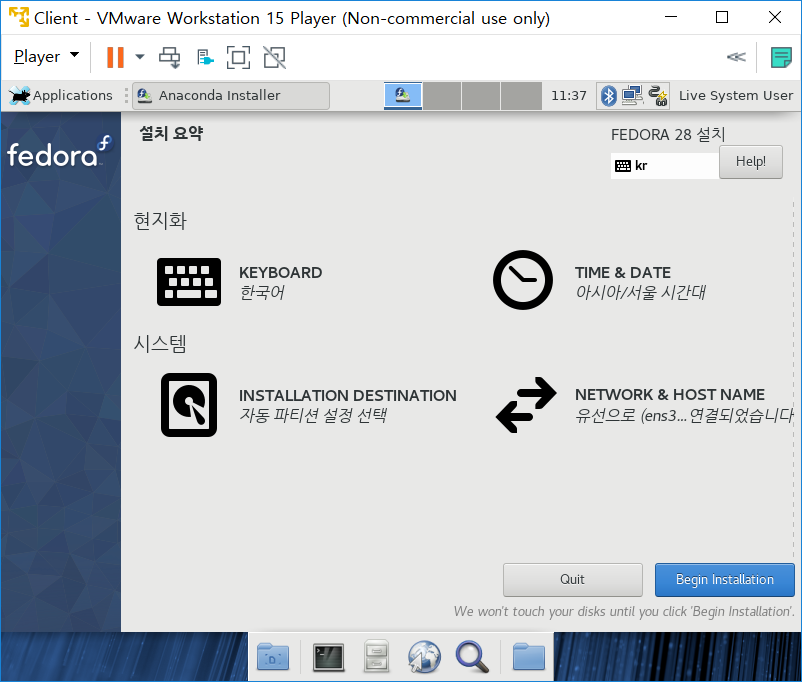Switch to the first workspace

[x=403, y=96]
